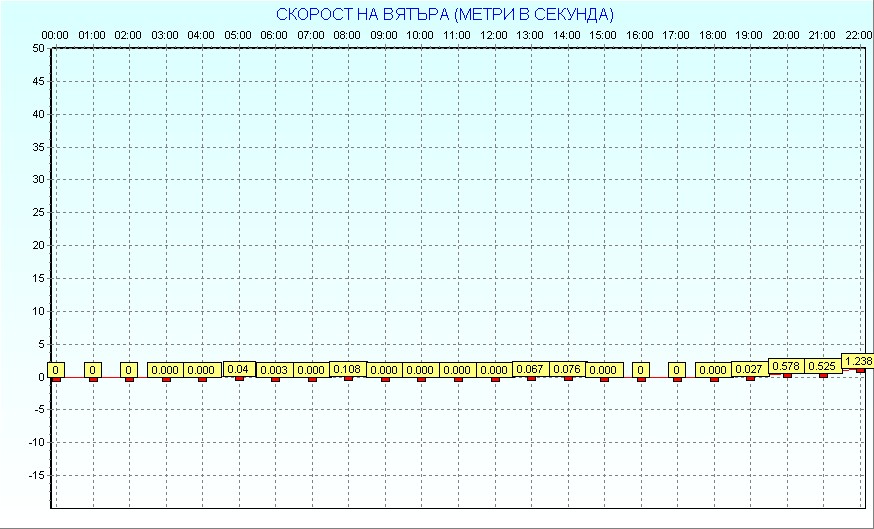Select the 12:00 time axis label
Image resolution: width=874 pixels, height=529 pixels.
point(494,35)
